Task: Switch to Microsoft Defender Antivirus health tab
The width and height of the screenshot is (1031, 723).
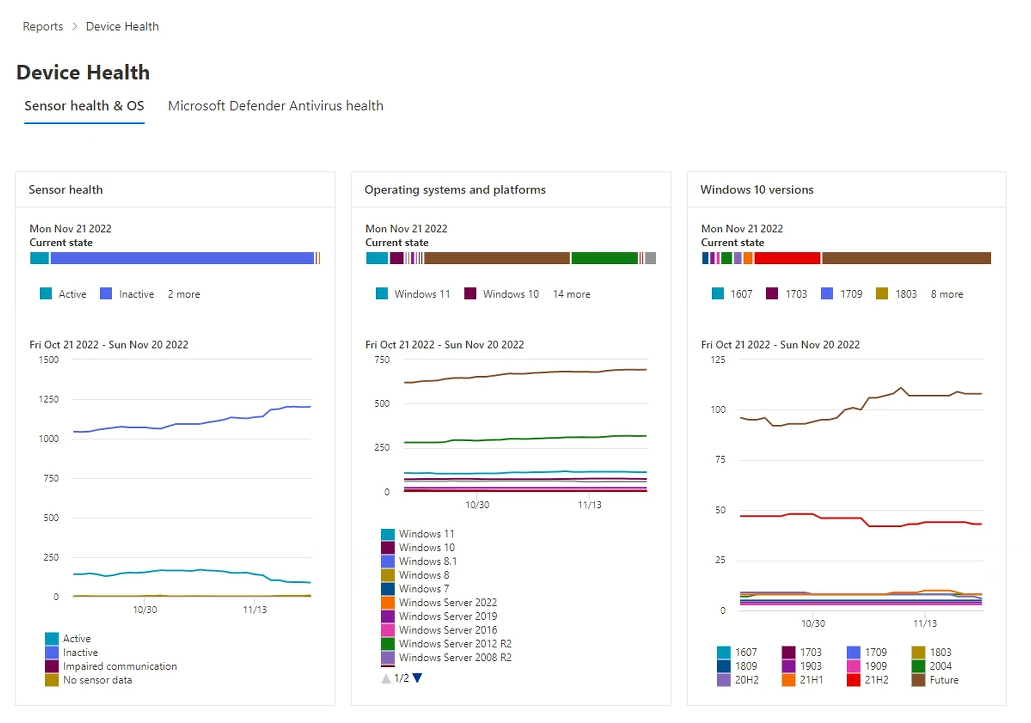Action: [275, 106]
